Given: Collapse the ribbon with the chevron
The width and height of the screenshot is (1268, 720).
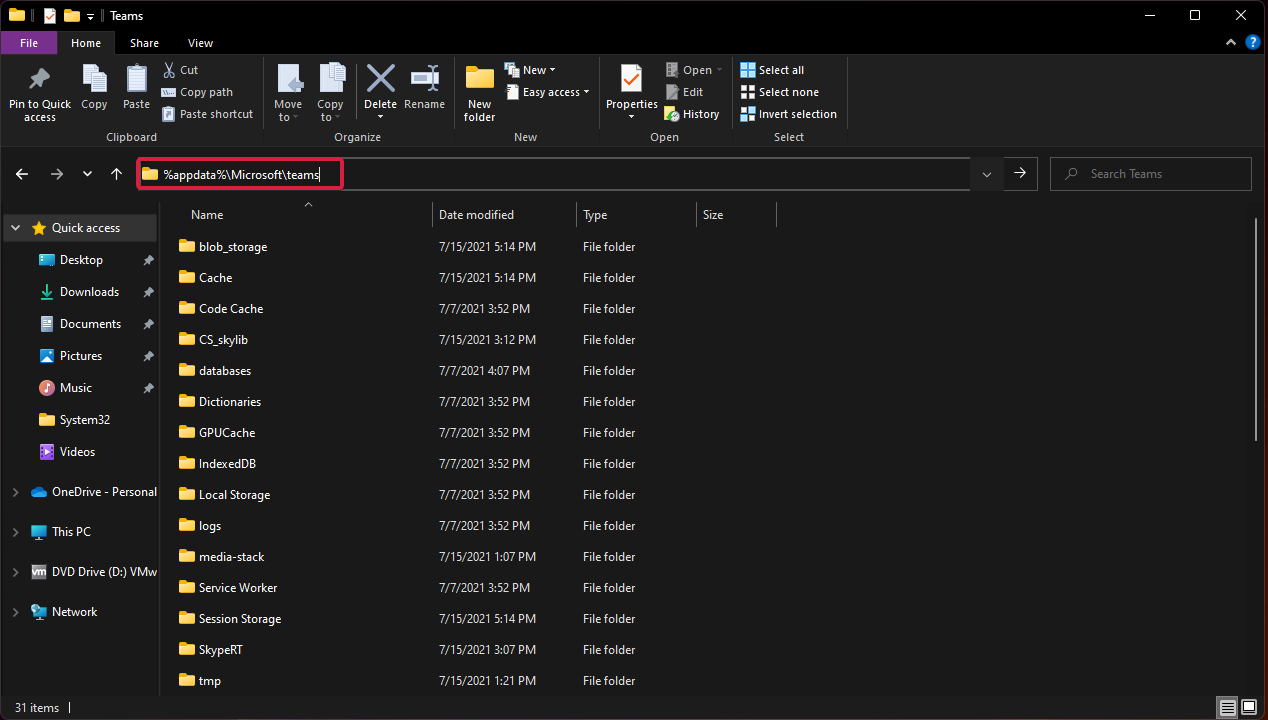Looking at the screenshot, I should 1231,43.
